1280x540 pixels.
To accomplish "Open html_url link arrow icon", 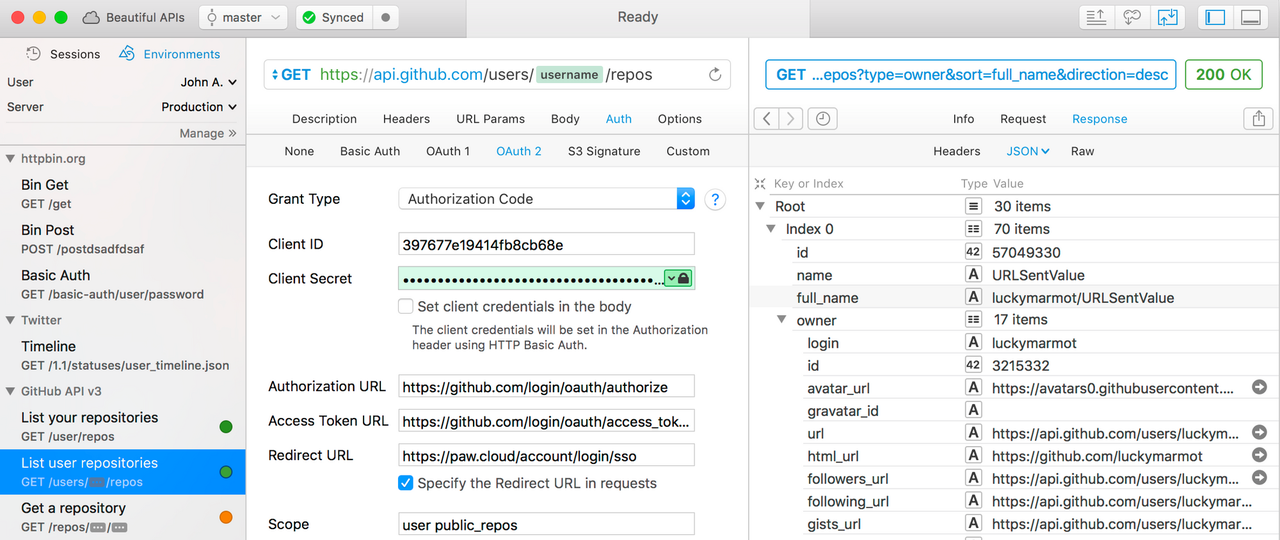I will point(1259,456).
